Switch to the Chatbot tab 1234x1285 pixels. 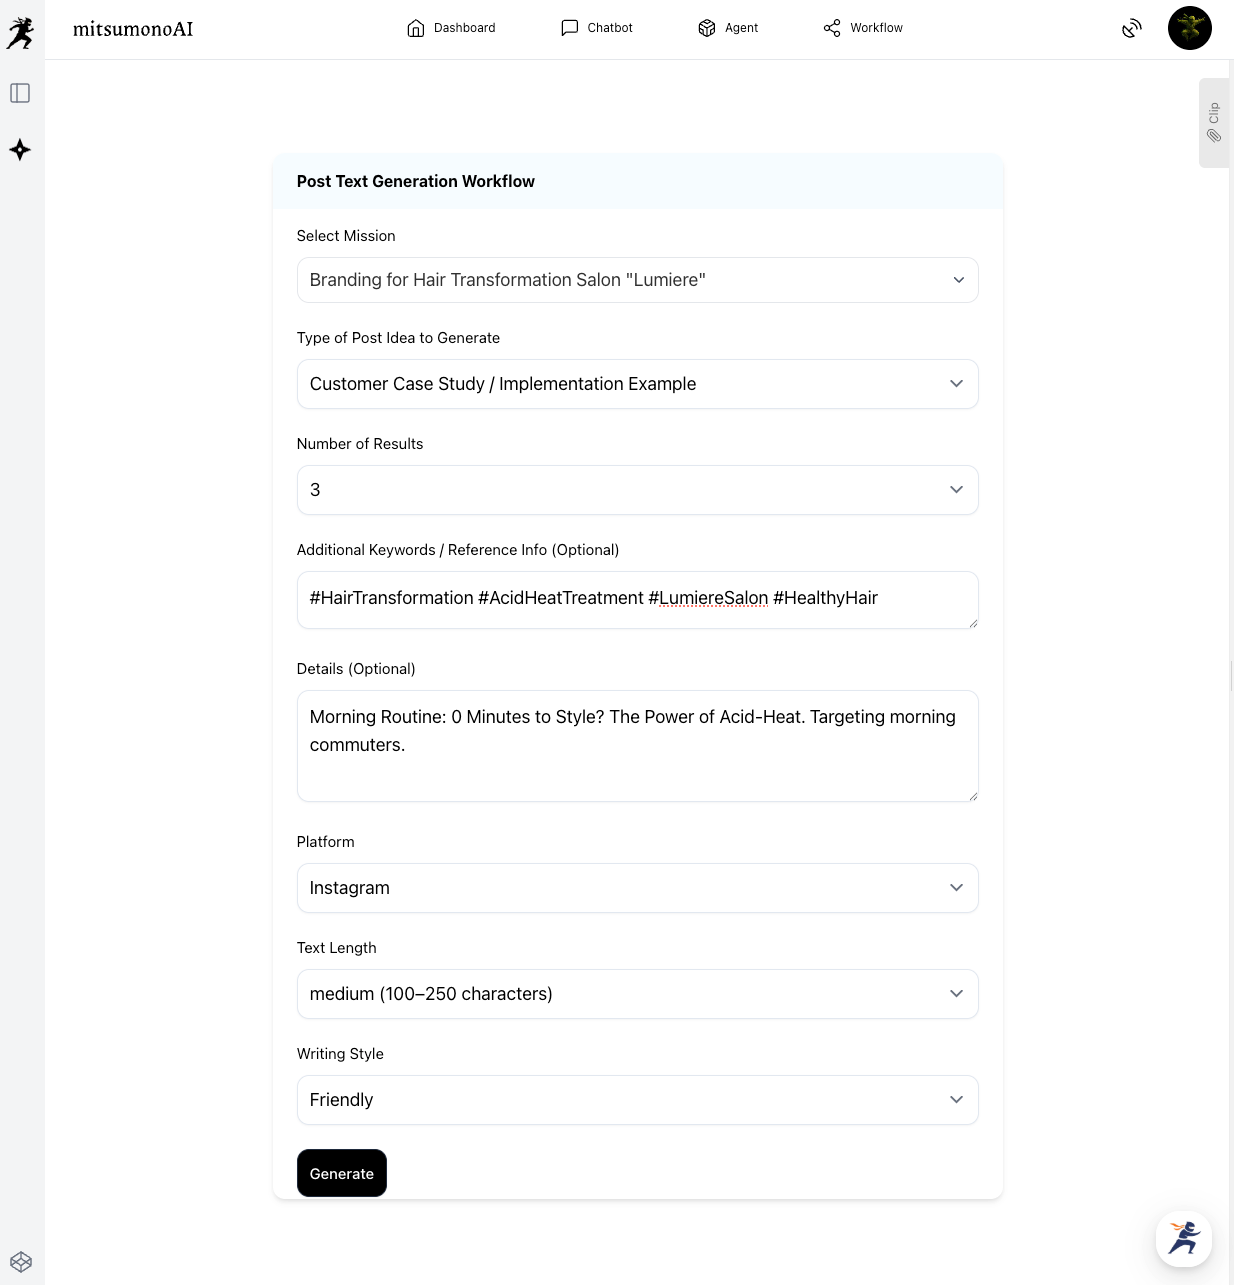click(x=597, y=28)
